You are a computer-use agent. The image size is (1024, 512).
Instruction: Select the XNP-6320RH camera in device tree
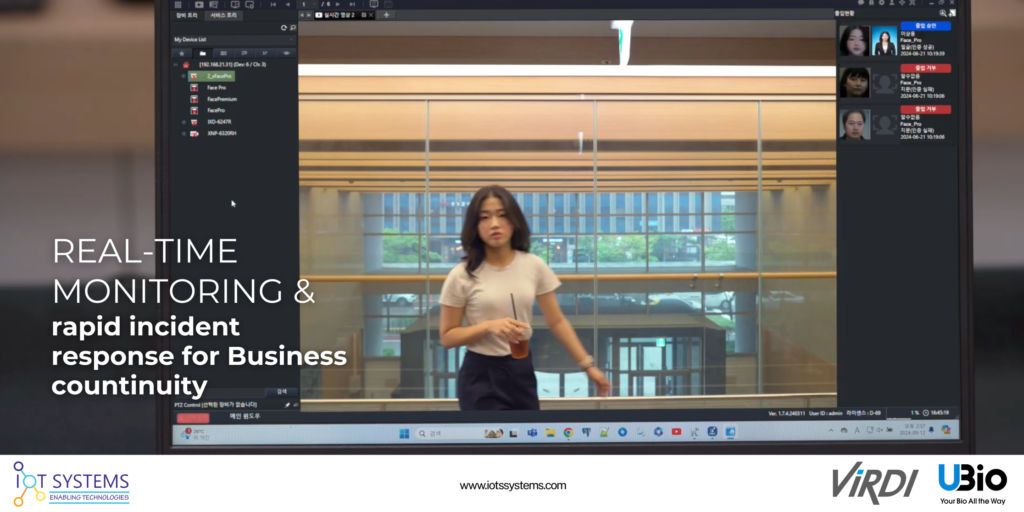221,133
